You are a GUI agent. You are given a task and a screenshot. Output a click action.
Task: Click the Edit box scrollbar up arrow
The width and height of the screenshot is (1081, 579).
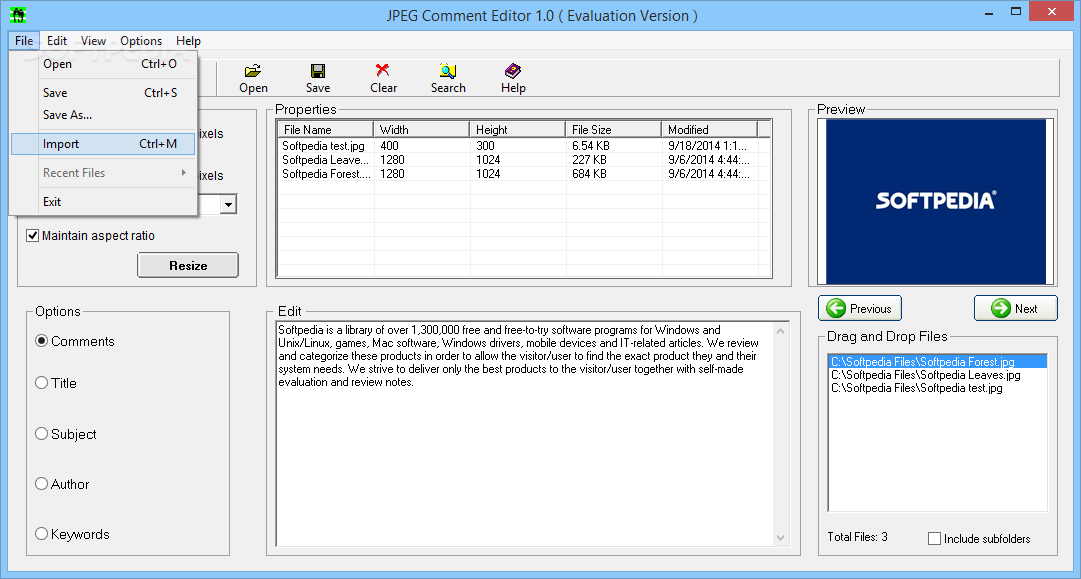[x=780, y=331]
